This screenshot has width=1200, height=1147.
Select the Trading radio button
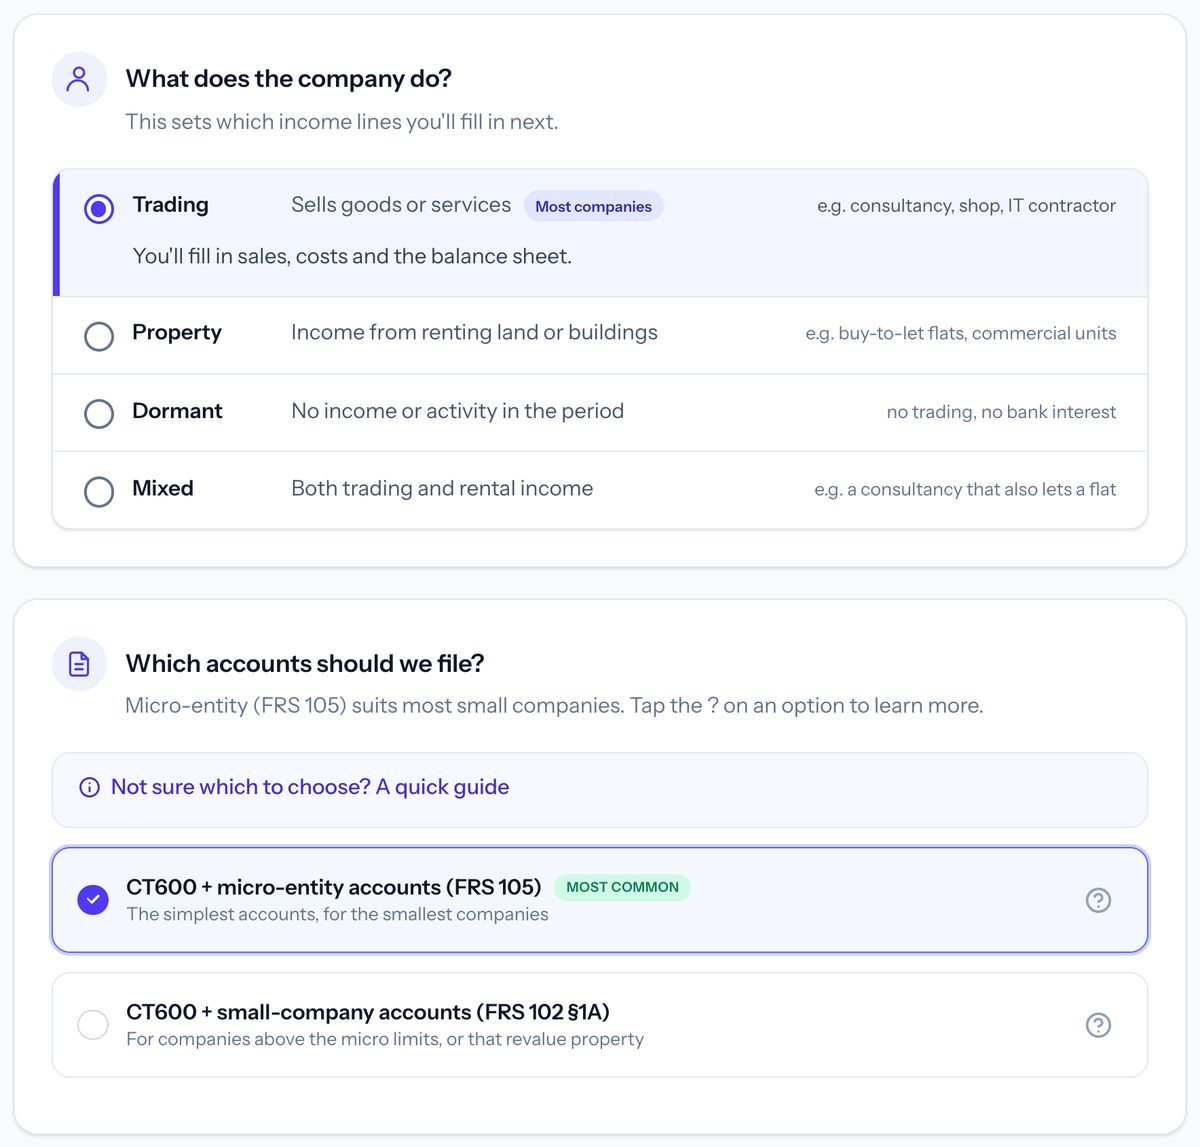click(99, 209)
